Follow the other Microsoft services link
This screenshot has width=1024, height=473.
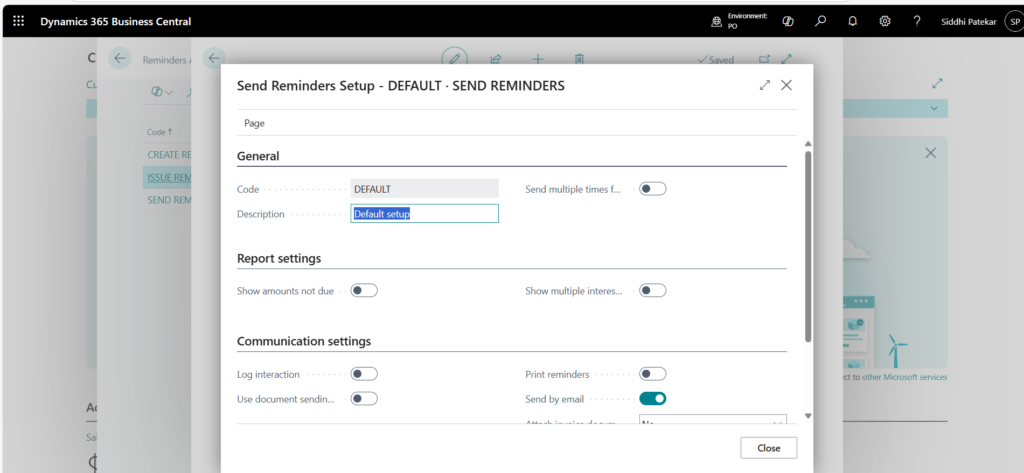click(904, 377)
